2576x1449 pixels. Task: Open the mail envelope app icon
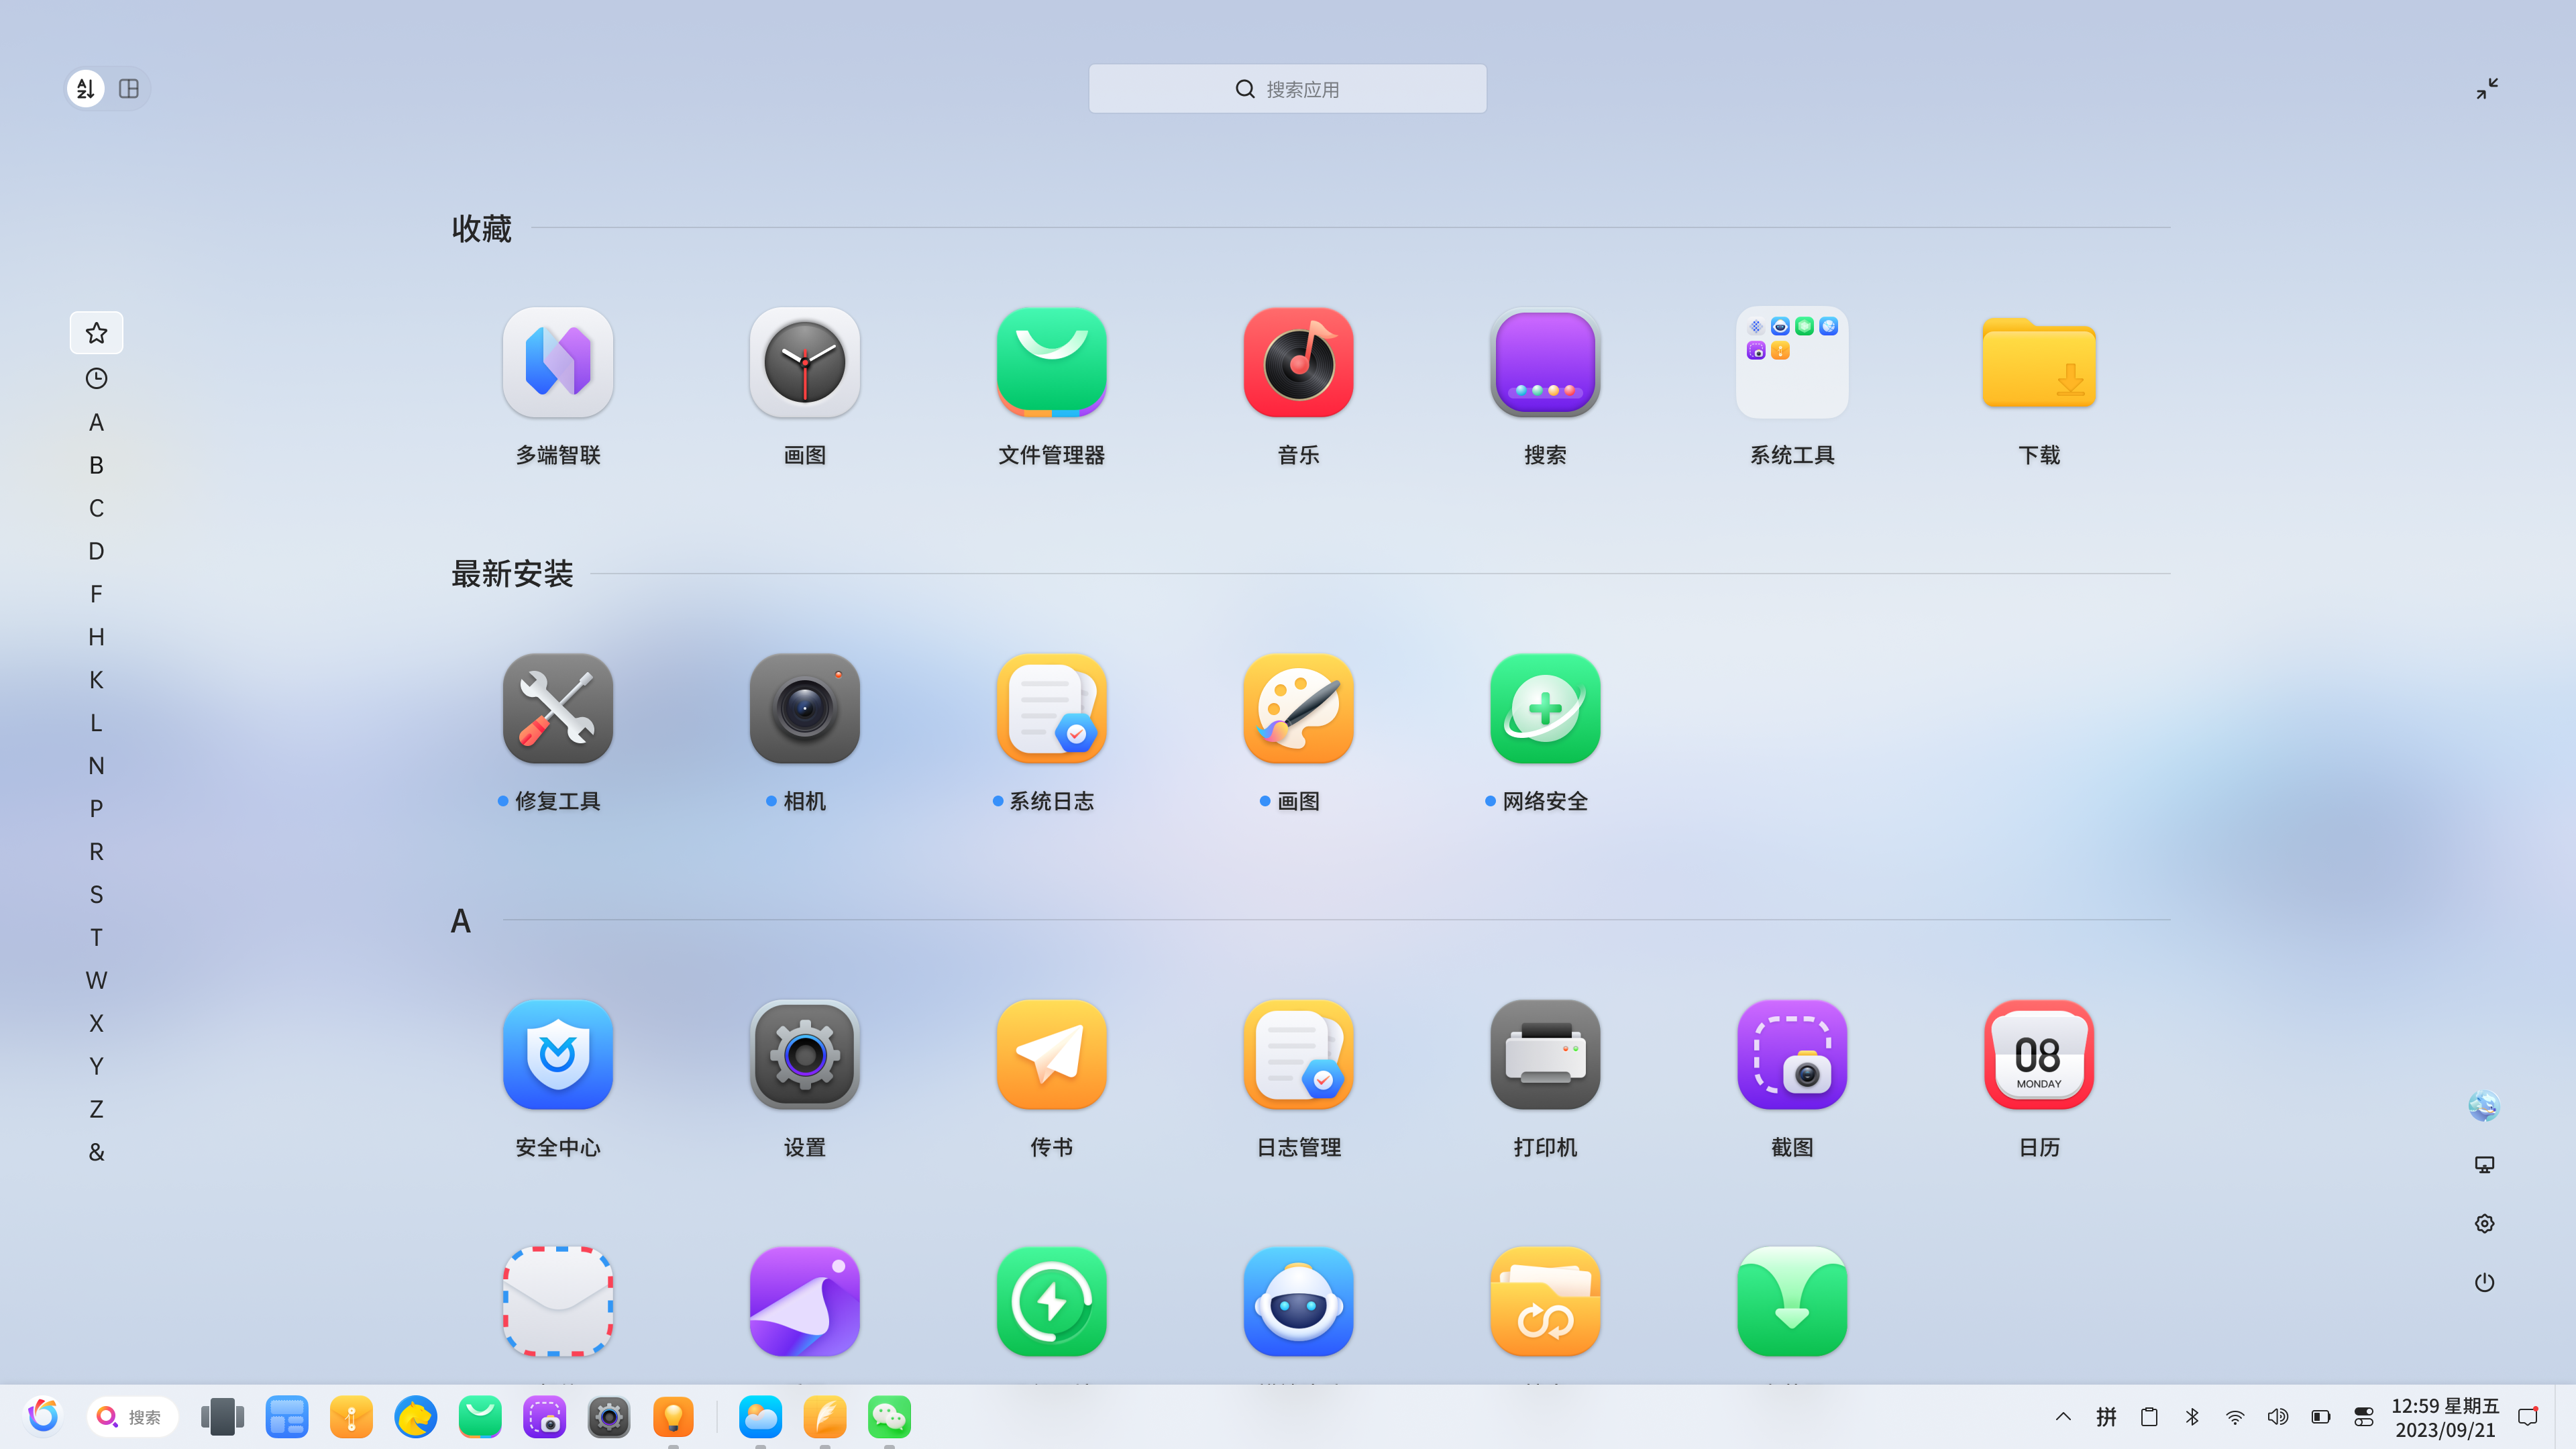tap(558, 1301)
